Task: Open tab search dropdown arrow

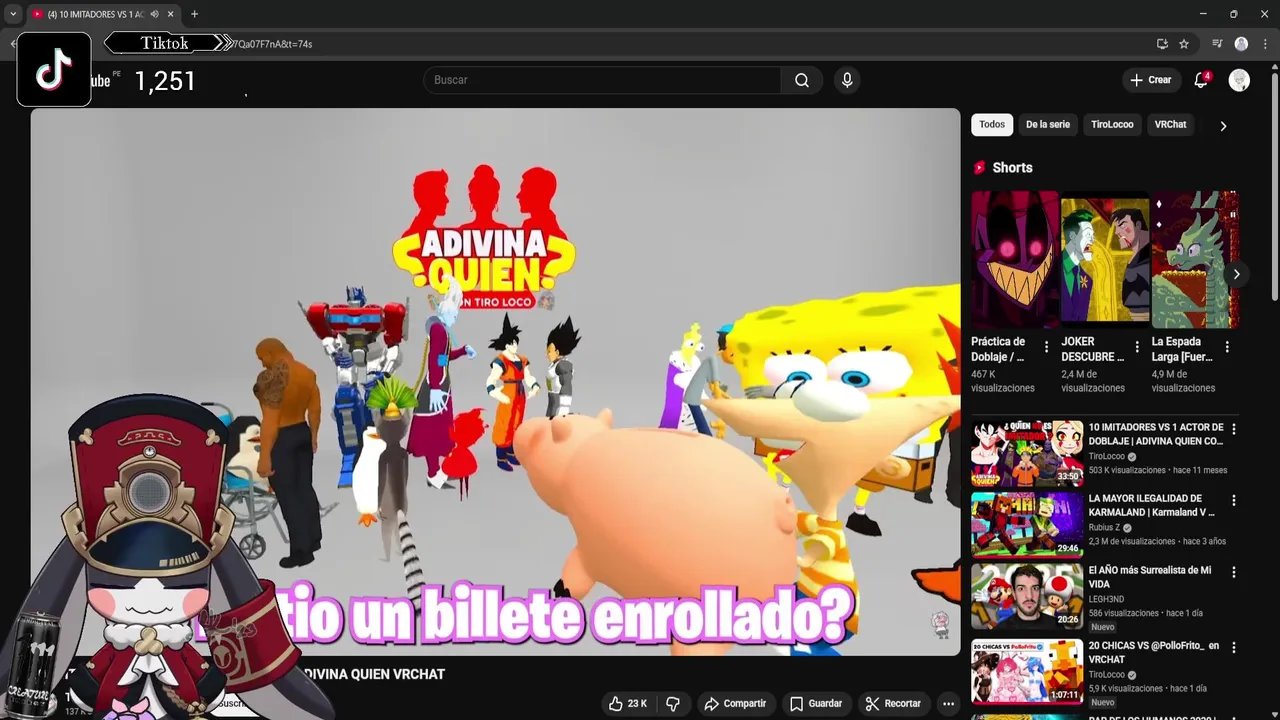Action: [x=13, y=14]
